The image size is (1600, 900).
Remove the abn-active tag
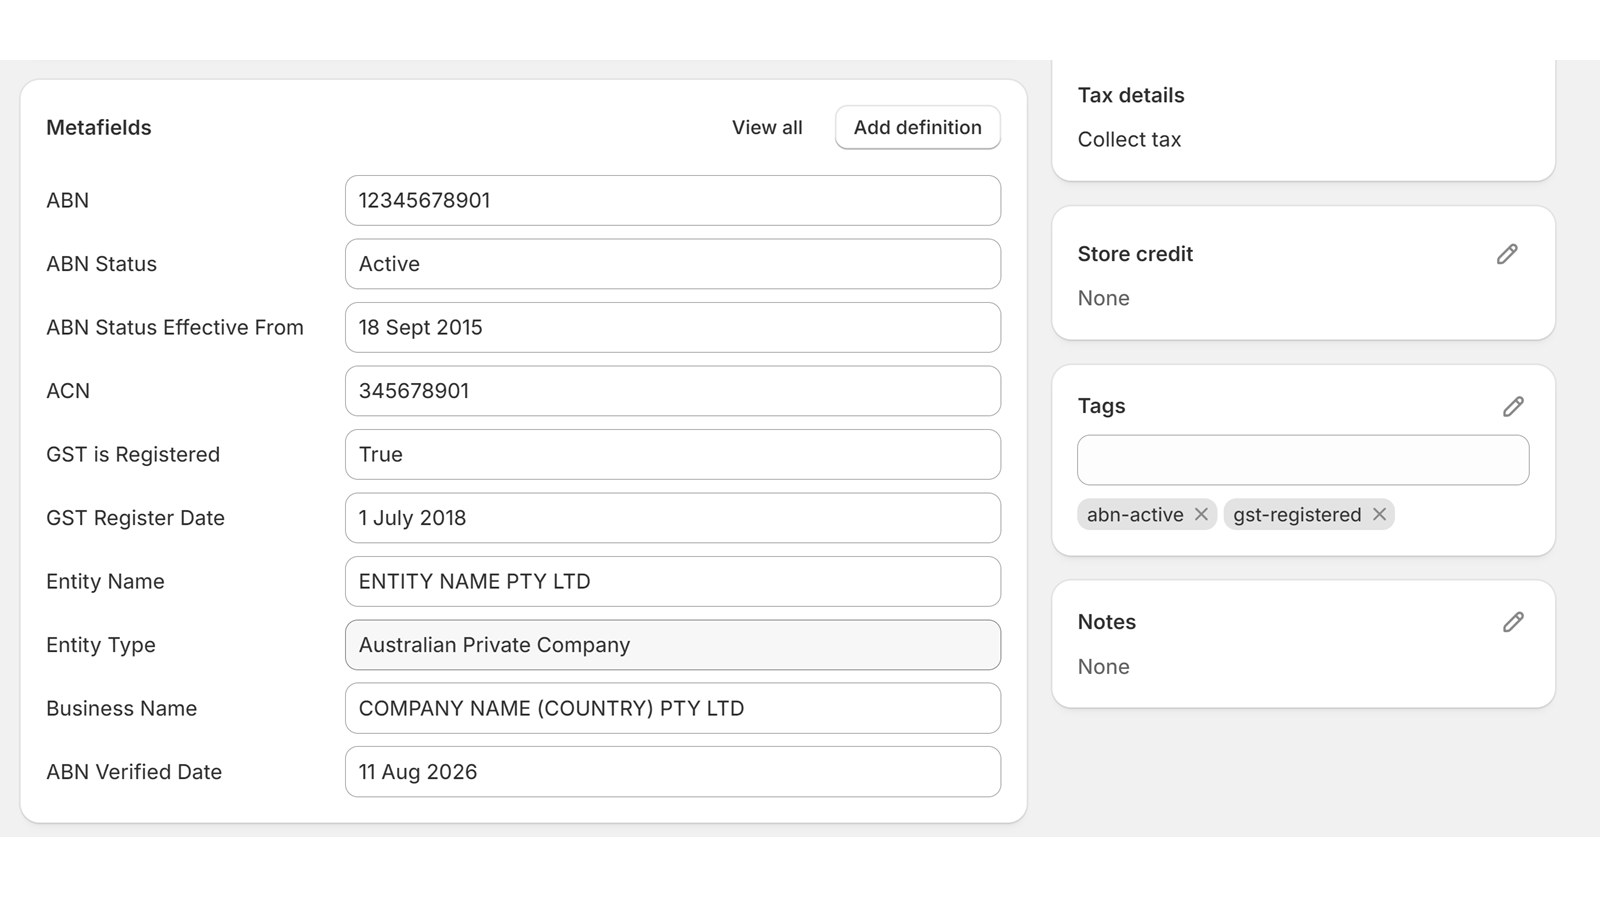[x=1201, y=514]
